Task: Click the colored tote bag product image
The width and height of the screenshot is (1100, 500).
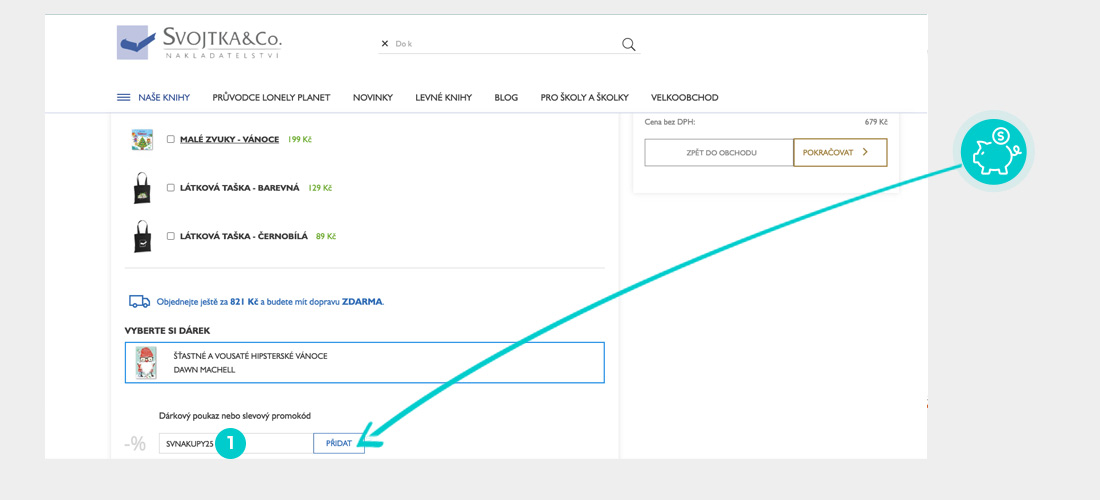Action: click(142, 188)
